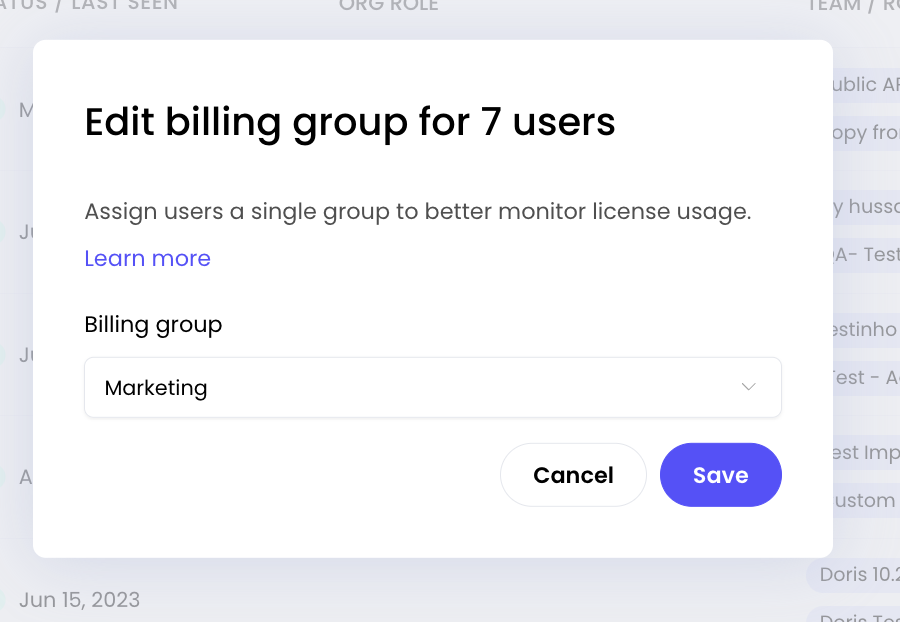Cancel the billing group edit

coord(573,475)
